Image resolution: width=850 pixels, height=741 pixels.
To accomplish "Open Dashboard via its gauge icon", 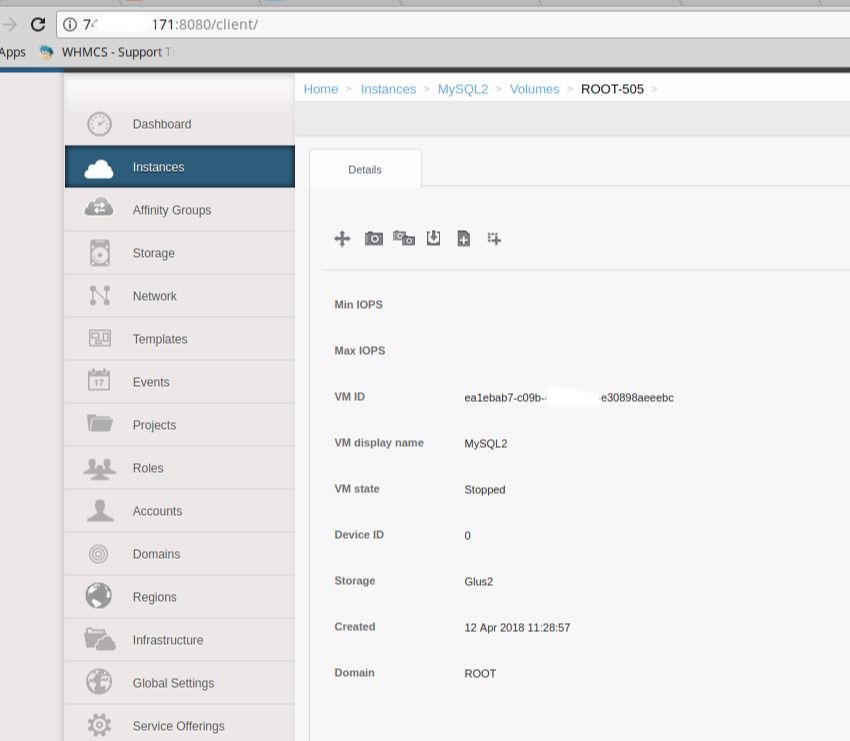I will [99, 124].
